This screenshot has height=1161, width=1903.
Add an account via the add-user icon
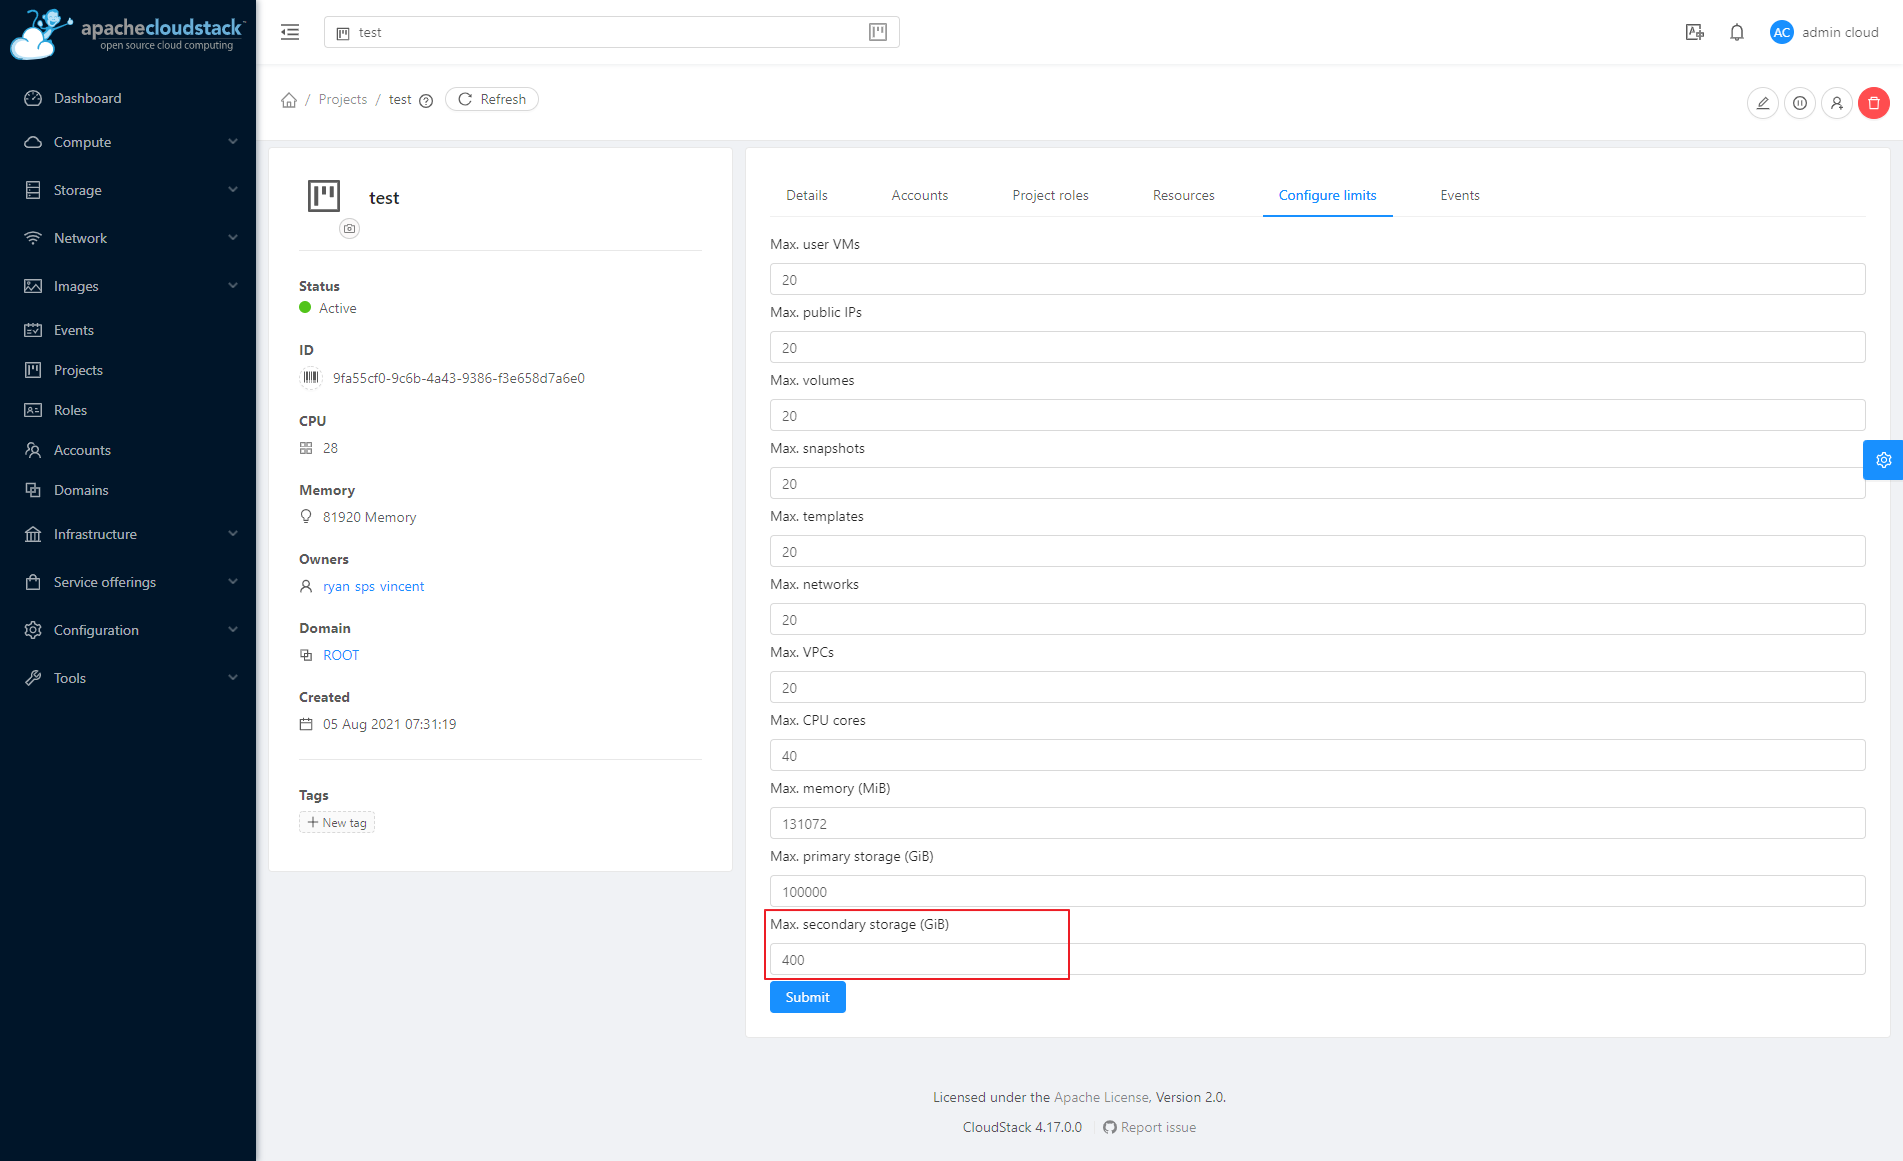coord(1836,103)
